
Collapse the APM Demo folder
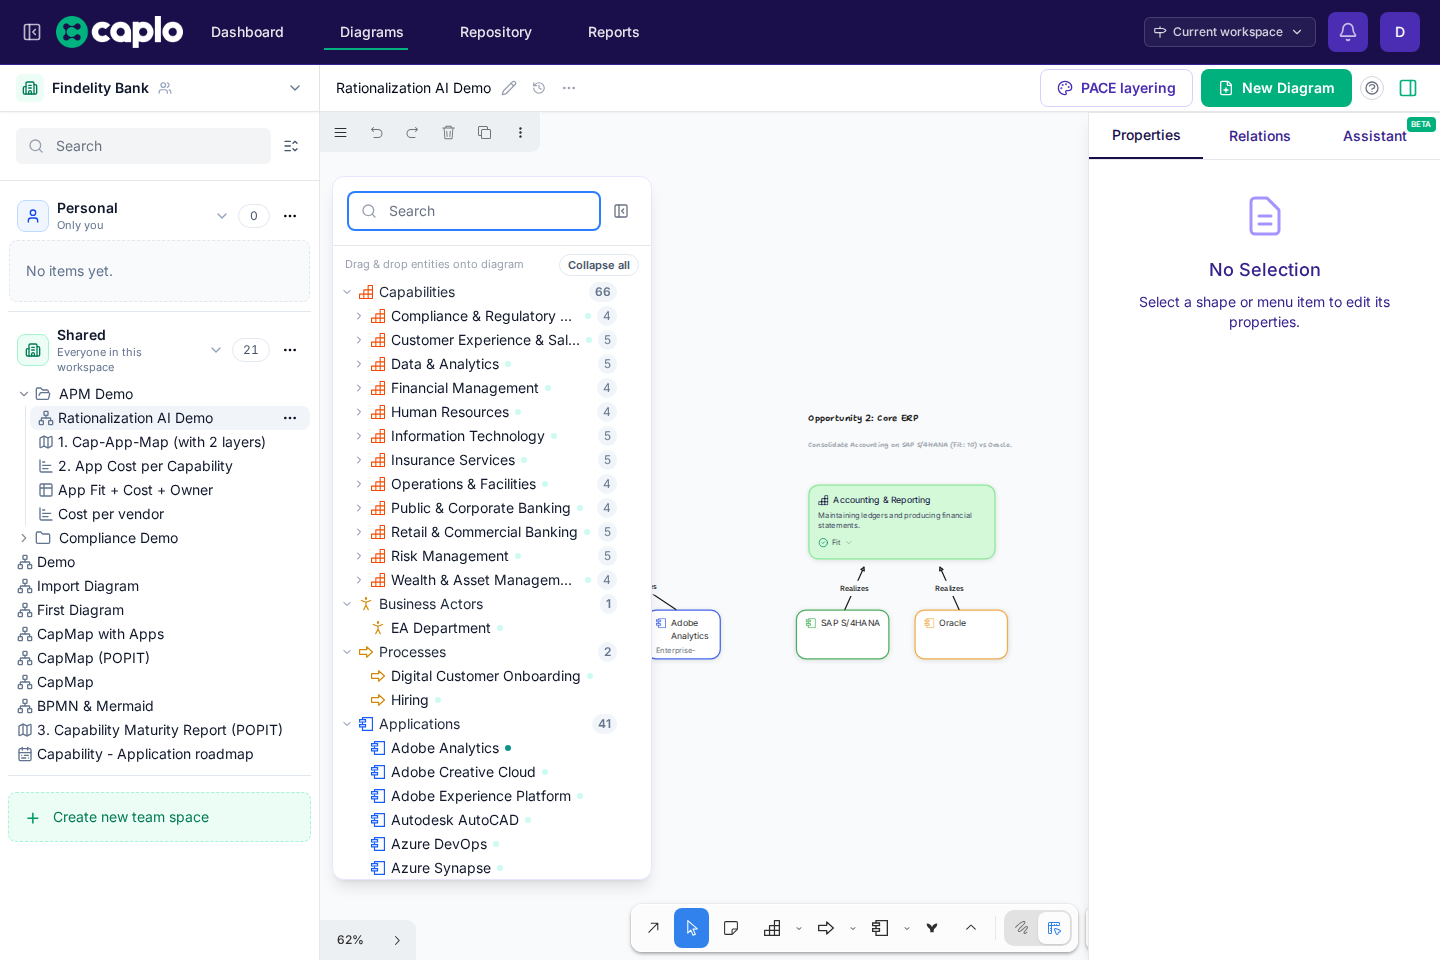point(24,394)
